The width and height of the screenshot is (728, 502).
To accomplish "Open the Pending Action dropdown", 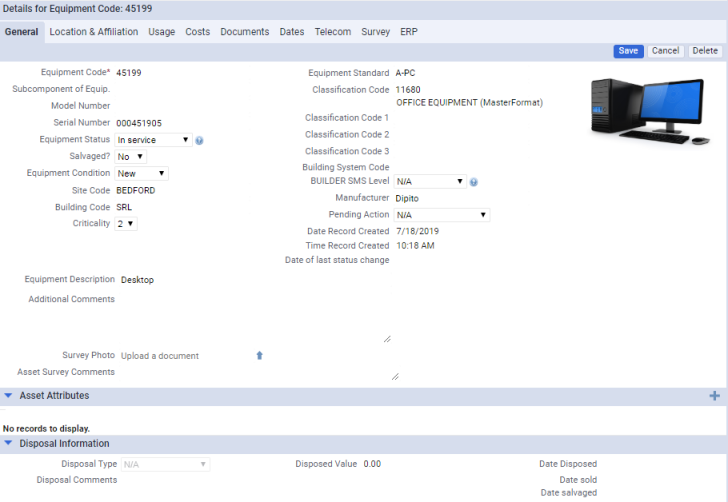I will pyautogui.click(x=441, y=215).
